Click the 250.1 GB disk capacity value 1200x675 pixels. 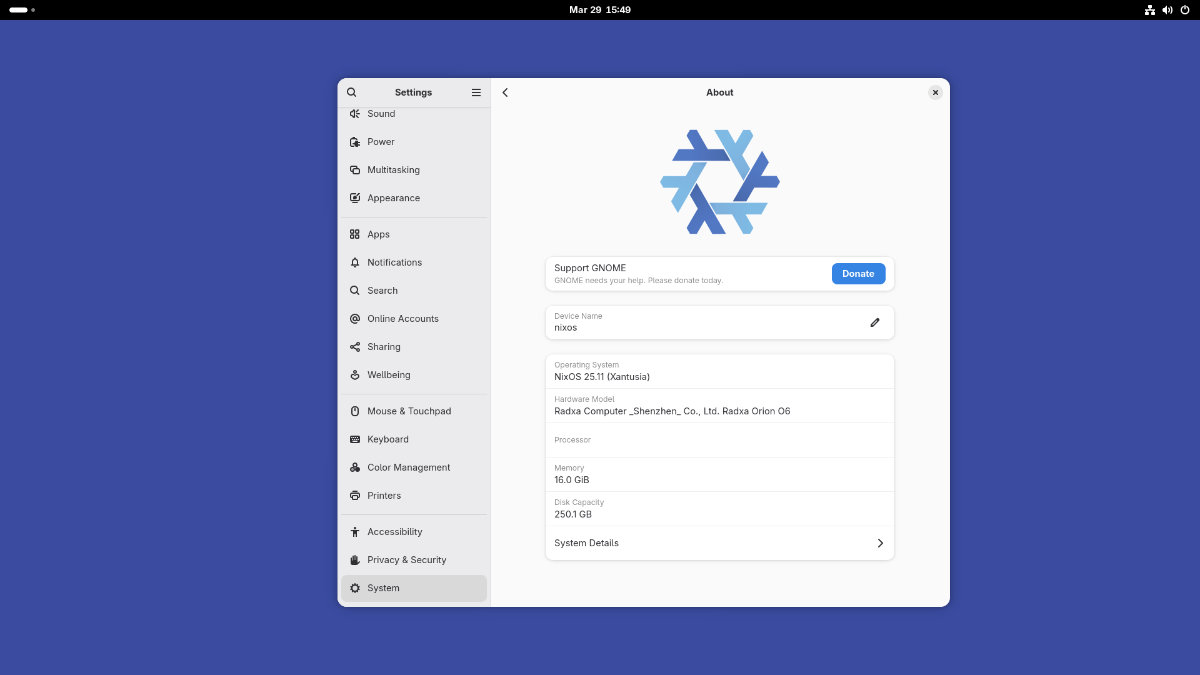(573, 514)
